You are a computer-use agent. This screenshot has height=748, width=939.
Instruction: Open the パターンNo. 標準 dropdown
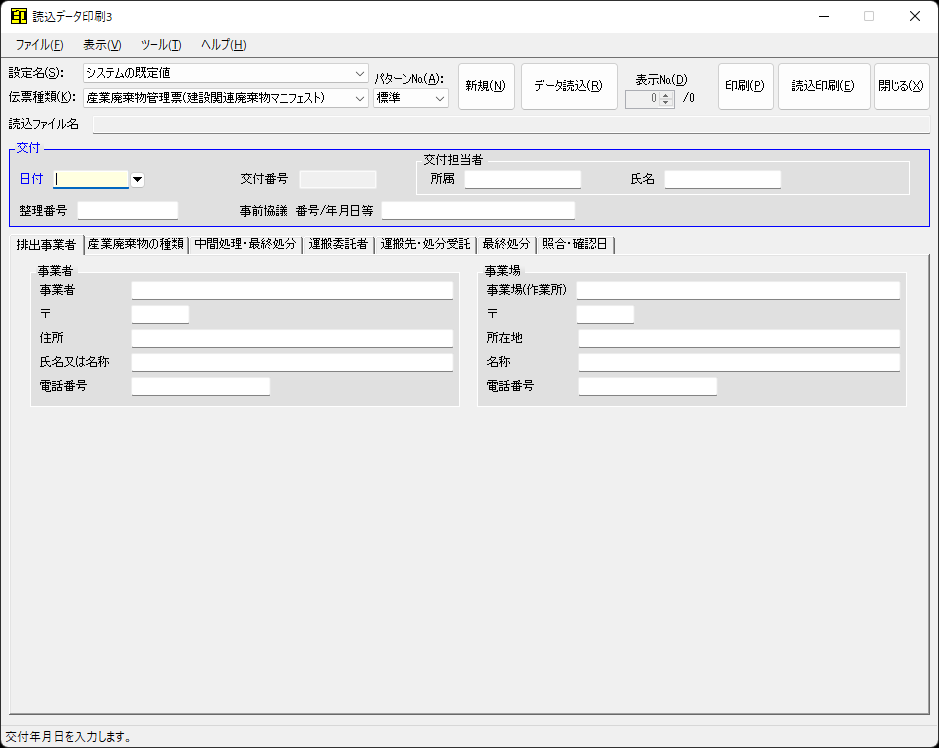coord(440,97)
